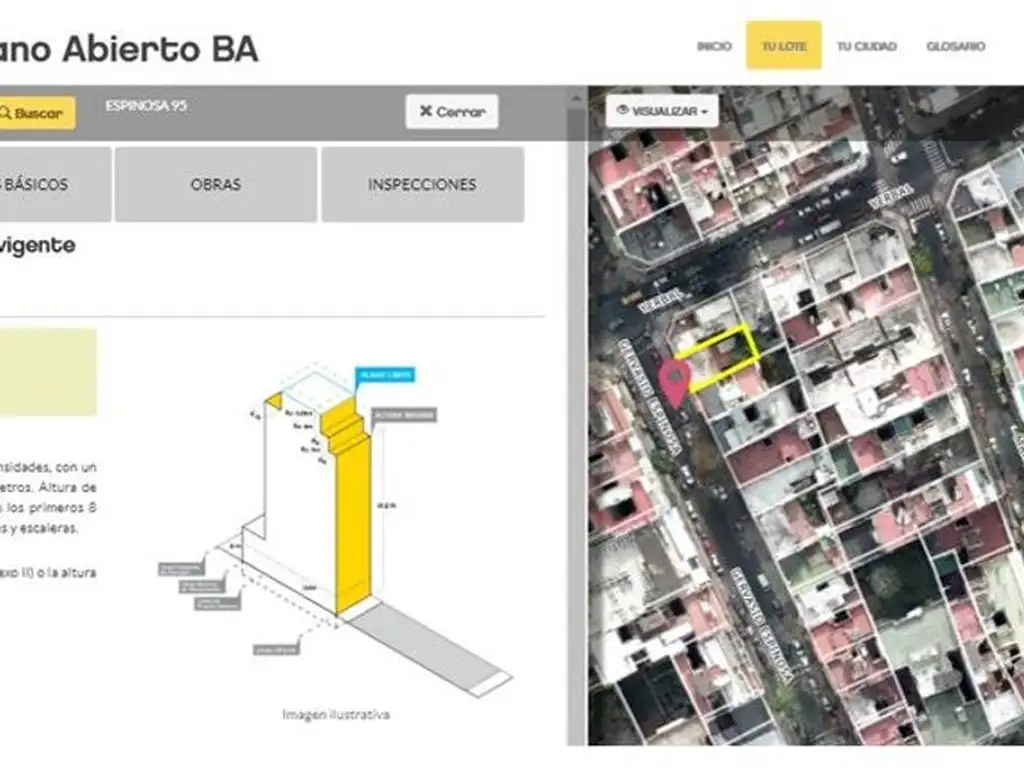Click the Espinosa 95 address field
Image resolution: width=1024 pixels, height=768 pixels.
click(146, 105)
